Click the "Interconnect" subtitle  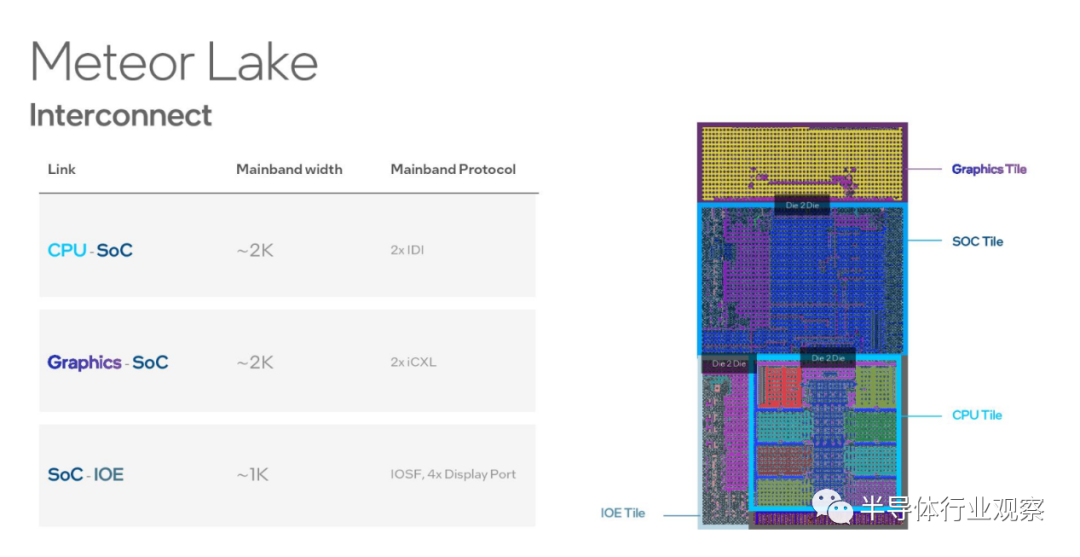point(121,115)
